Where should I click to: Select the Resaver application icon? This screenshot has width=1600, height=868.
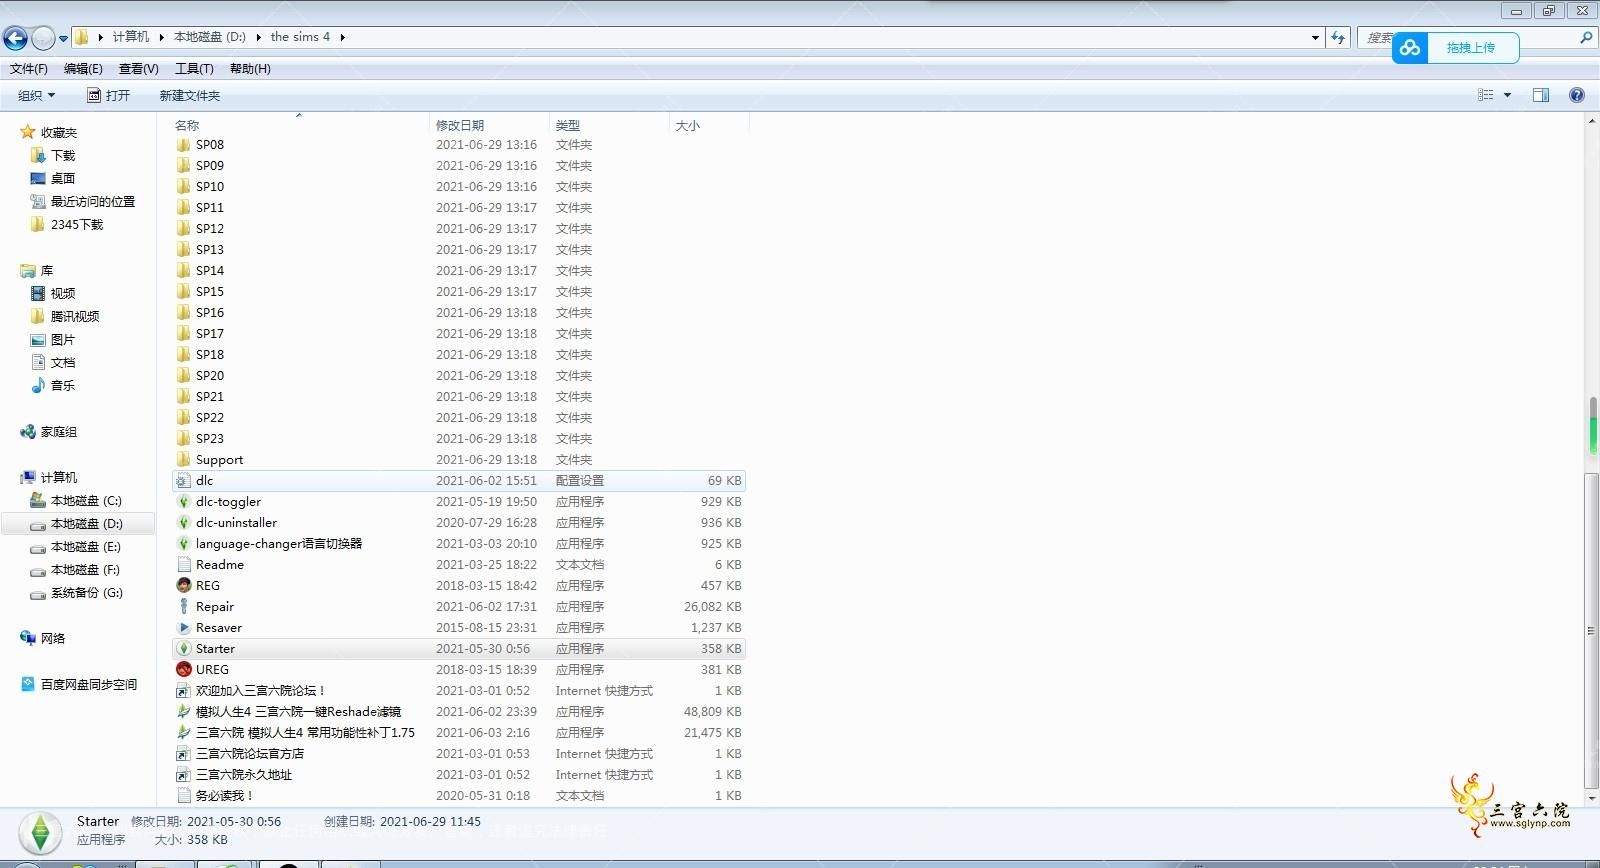click(x=183, y=628)
